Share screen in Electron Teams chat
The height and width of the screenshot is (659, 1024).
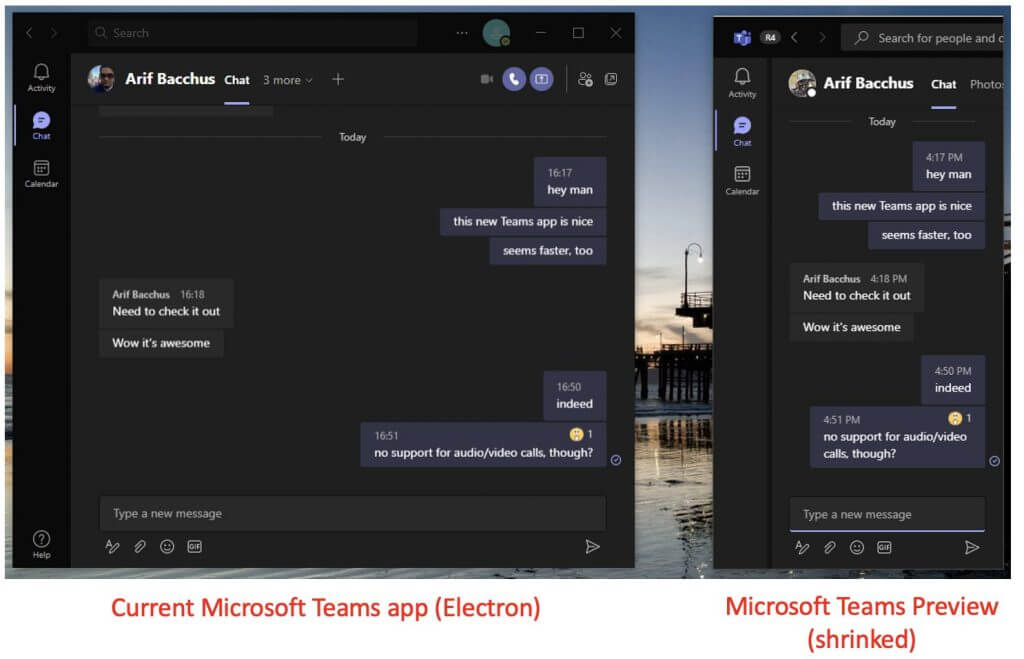point(541,79)
